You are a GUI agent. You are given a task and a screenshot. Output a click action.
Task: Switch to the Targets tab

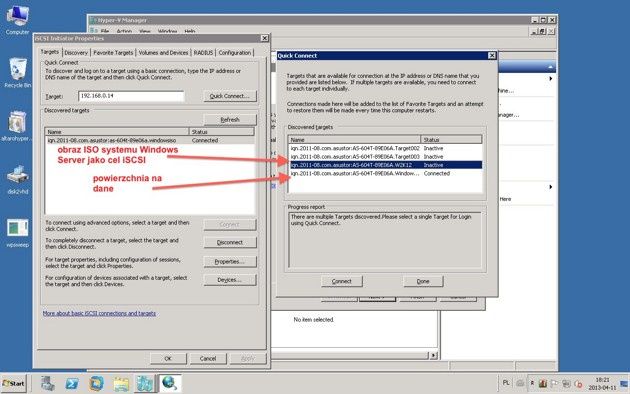point(50,52)
